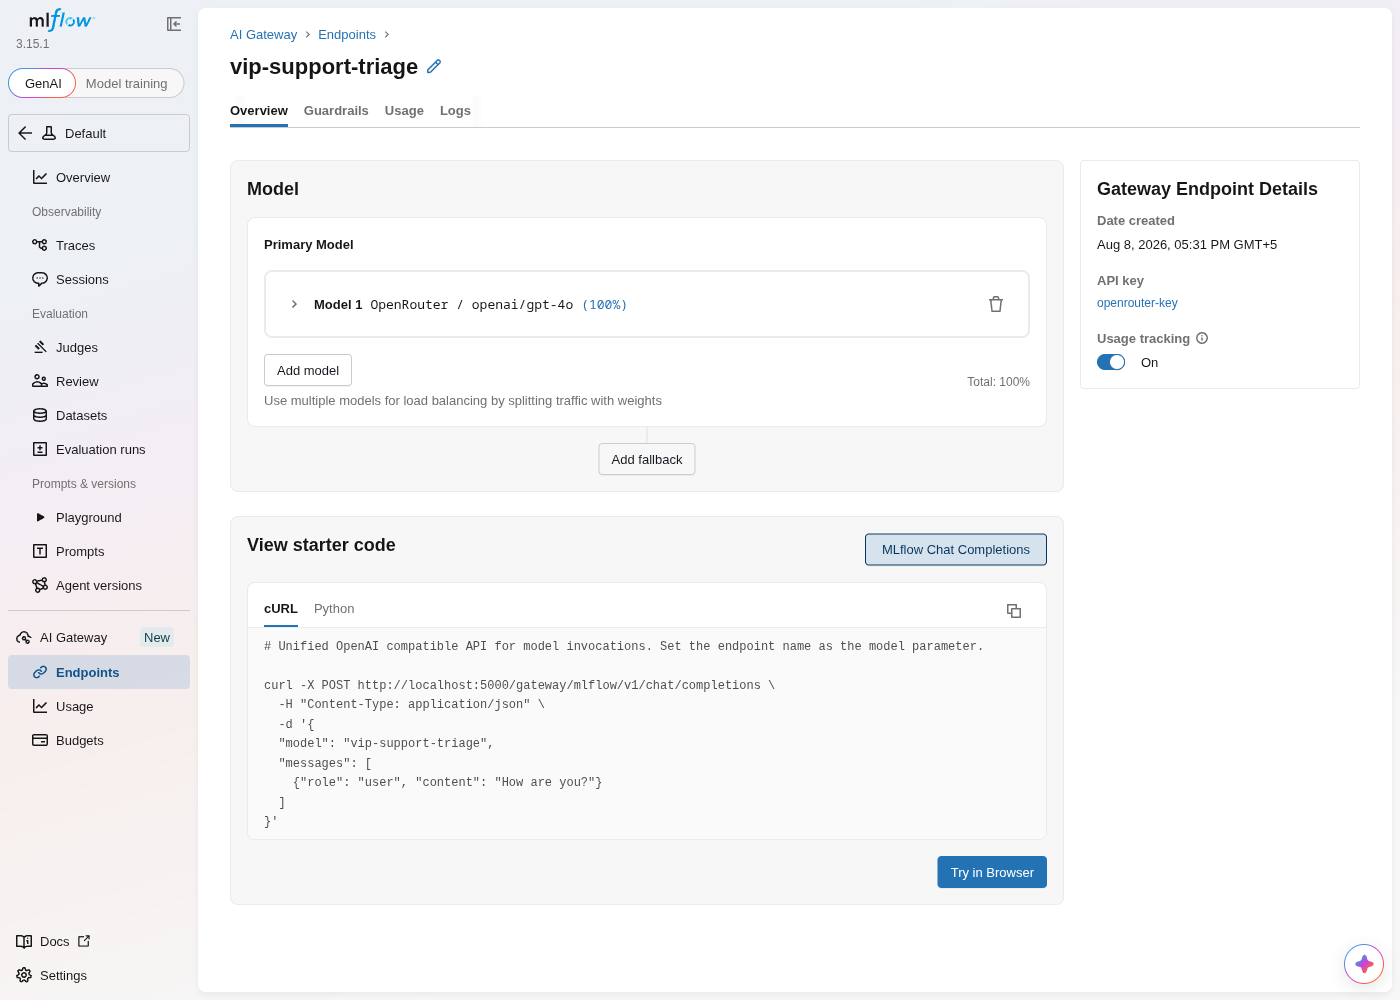
Task: Click the 3.15.1 version label
Action: click(33, 44)
